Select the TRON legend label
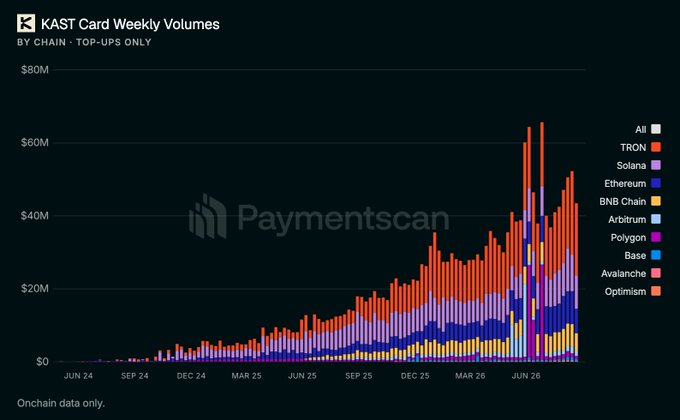 (633, 148)
